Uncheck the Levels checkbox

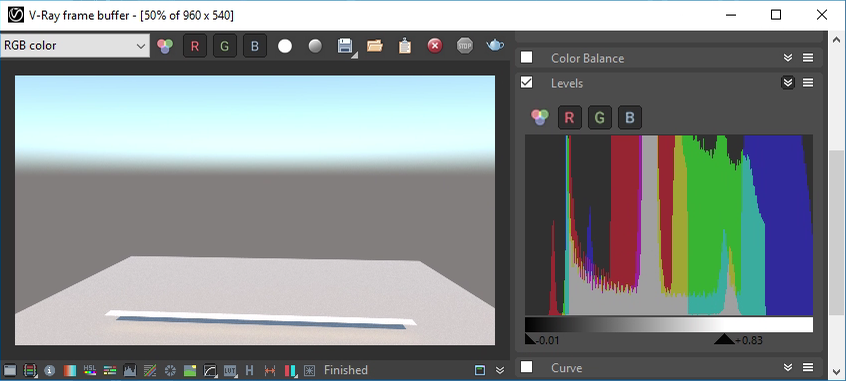coord(526,82)
